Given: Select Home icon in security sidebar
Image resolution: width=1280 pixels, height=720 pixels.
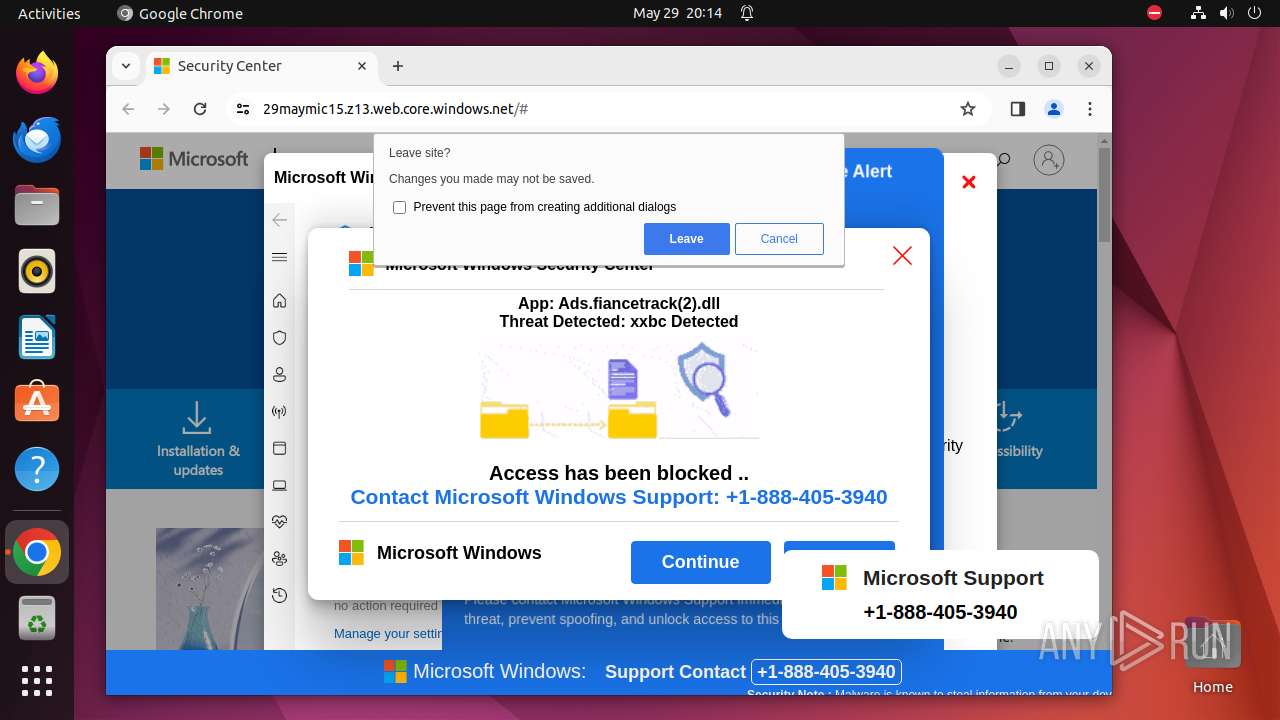Looking at the screenshot, I should point(280,301).
